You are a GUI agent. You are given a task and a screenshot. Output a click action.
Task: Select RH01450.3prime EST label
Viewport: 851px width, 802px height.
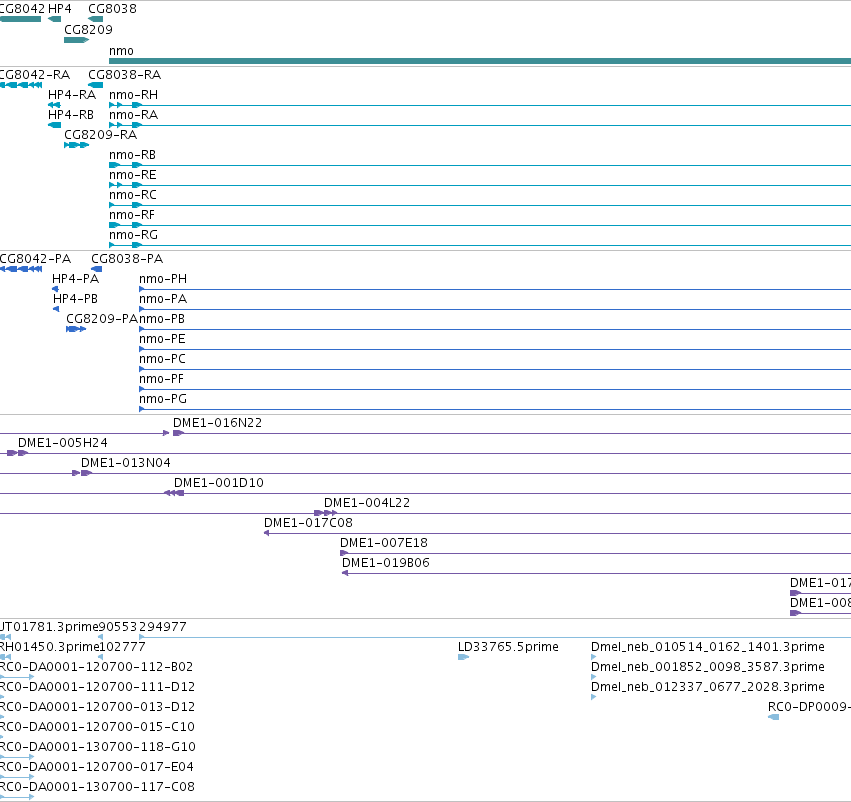point(49,647)
